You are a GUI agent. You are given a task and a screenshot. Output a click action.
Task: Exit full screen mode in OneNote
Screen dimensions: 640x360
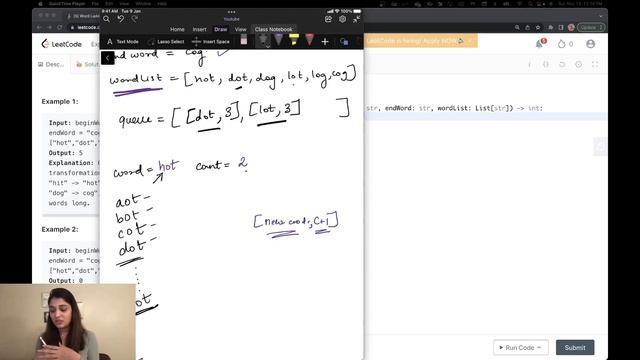[356, 19]
